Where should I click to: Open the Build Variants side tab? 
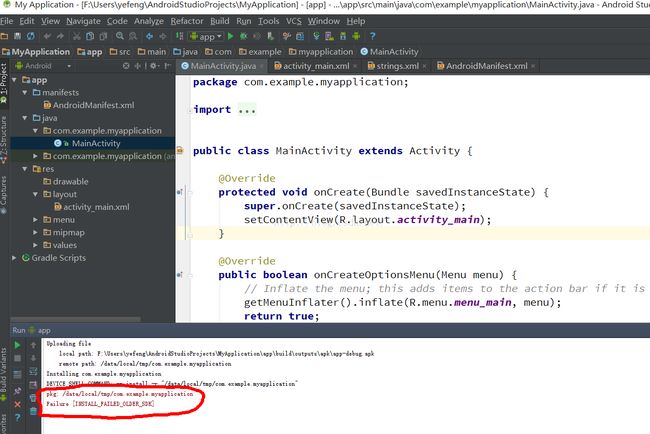click(4, 375)
